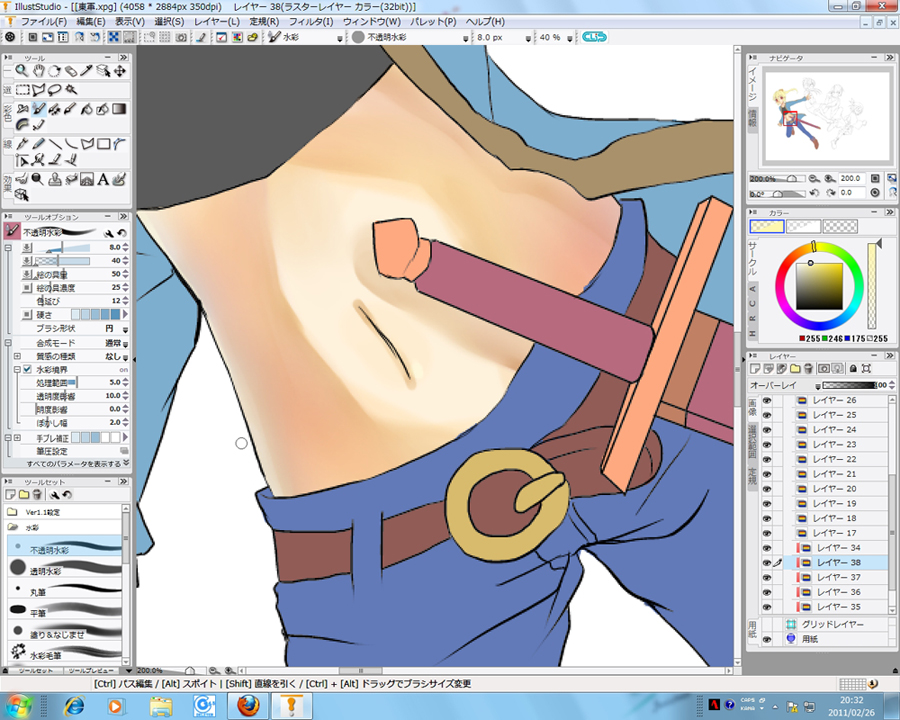Viewport: 900px width, 720px height.
Task: Click navigator zoom-out magnifier icon
Action: point(813,179)
